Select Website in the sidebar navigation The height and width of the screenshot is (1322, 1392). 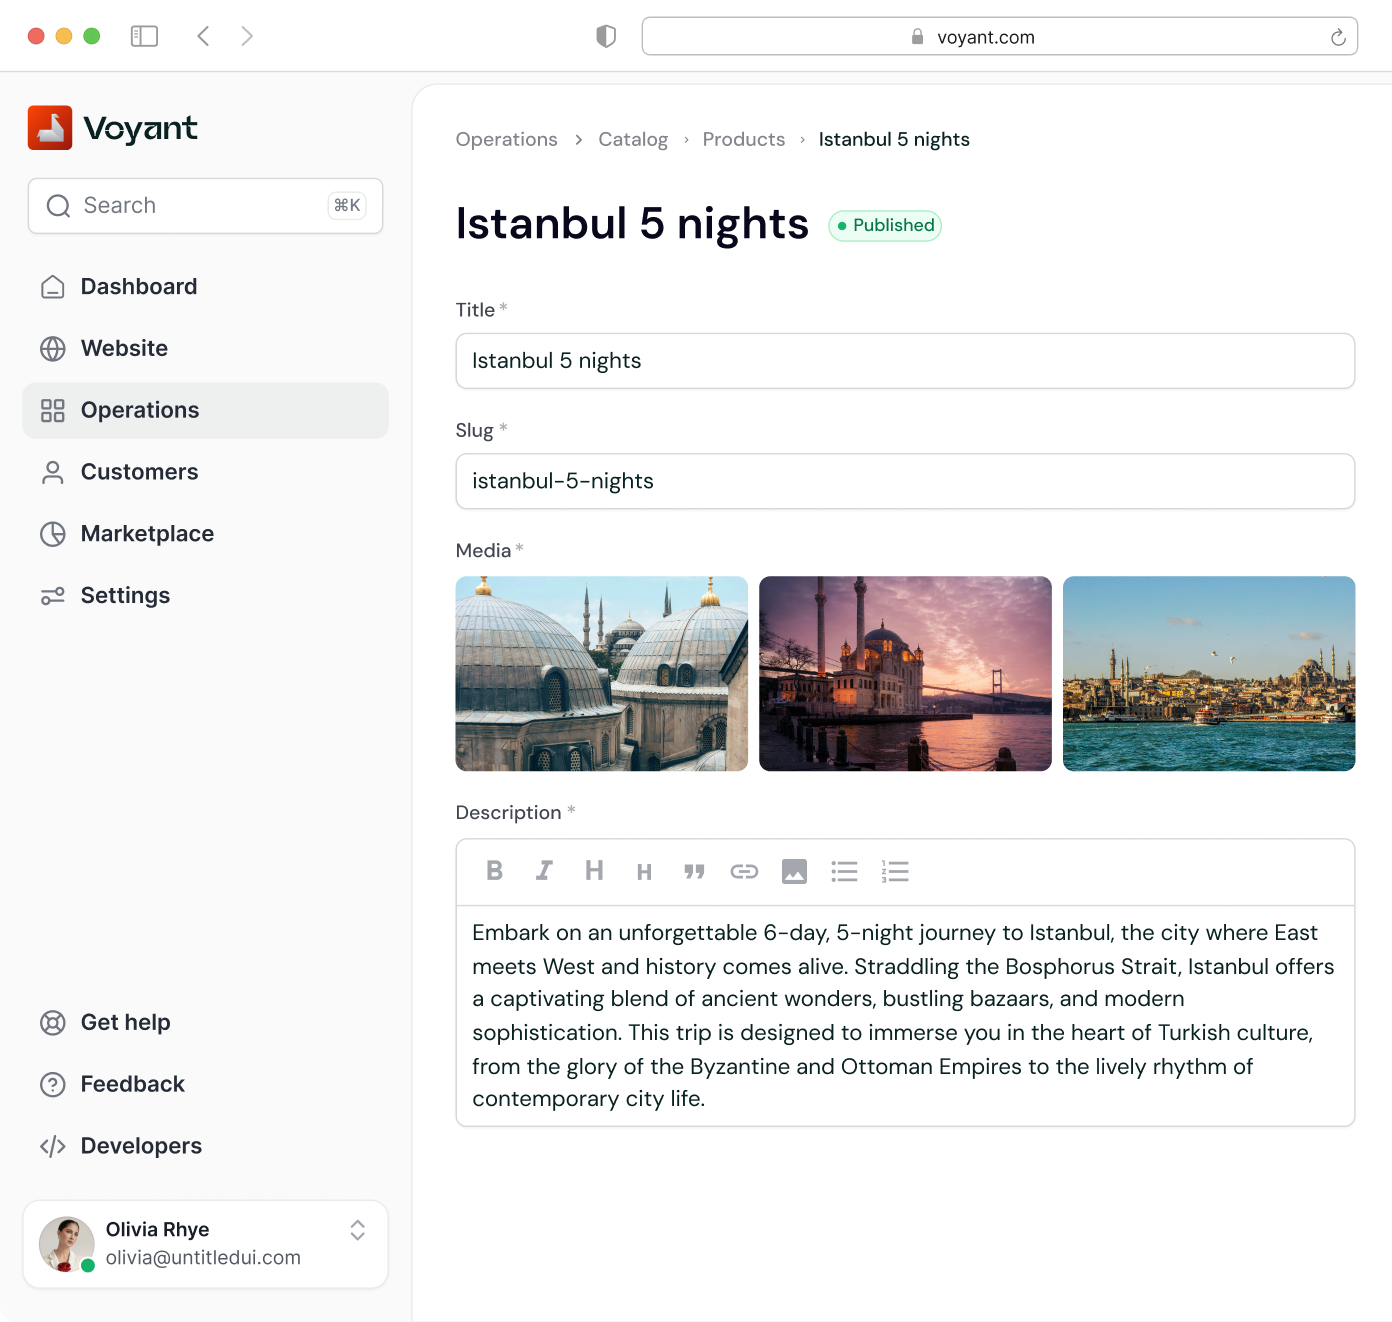[124, 348]
